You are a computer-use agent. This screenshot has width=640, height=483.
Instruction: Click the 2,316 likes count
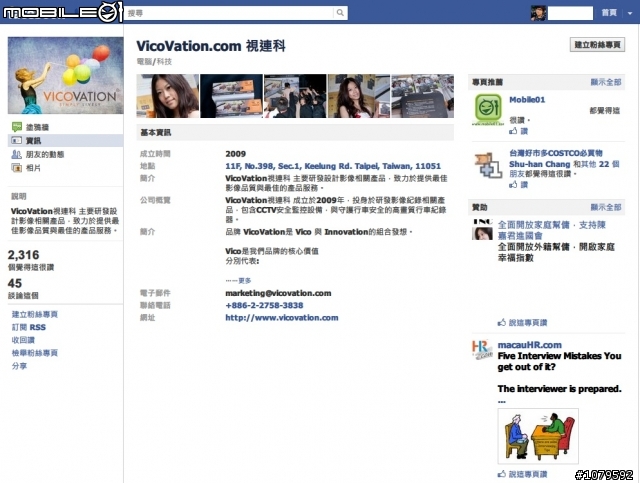pyautogui.click(x=23, y=255)
